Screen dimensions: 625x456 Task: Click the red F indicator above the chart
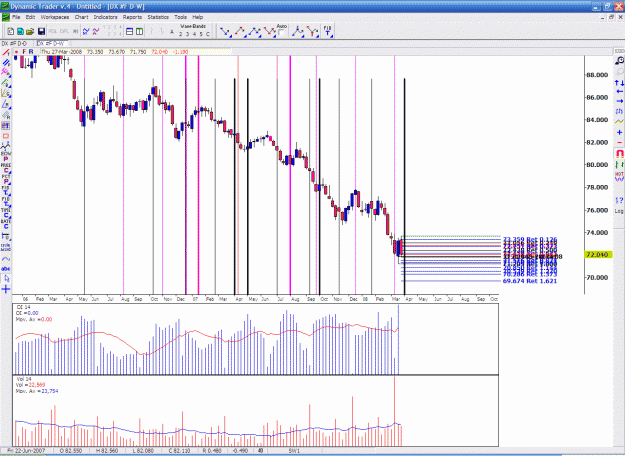24,52
